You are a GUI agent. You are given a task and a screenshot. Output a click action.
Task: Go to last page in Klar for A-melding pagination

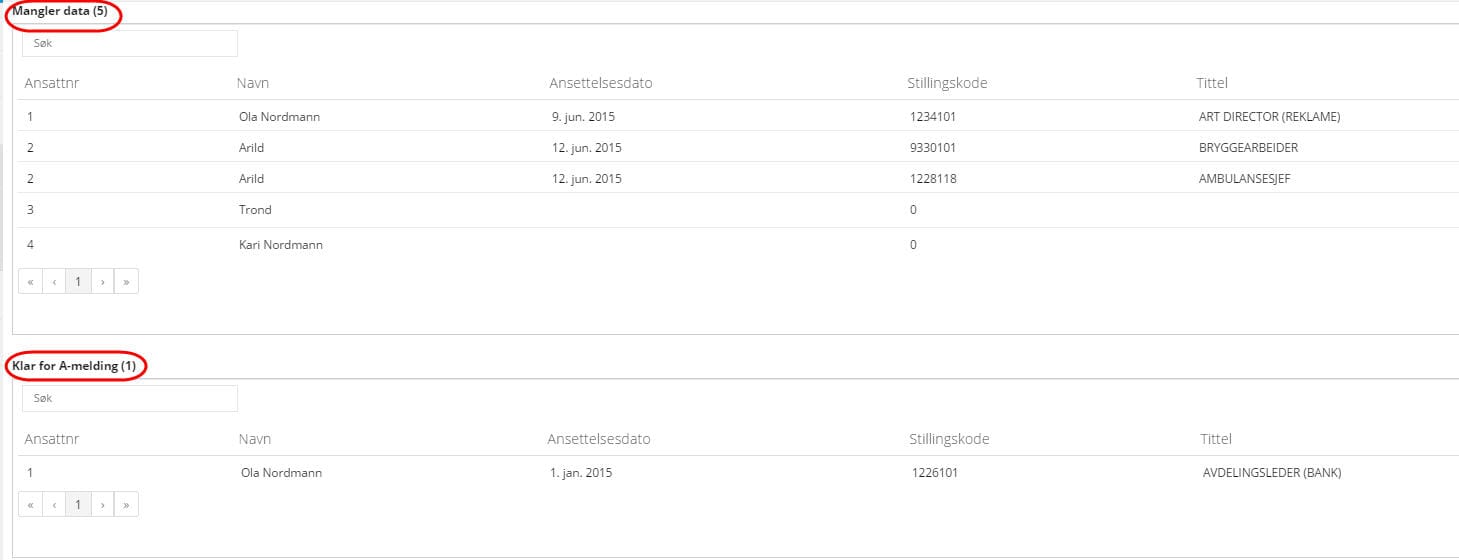pos(126,505)
